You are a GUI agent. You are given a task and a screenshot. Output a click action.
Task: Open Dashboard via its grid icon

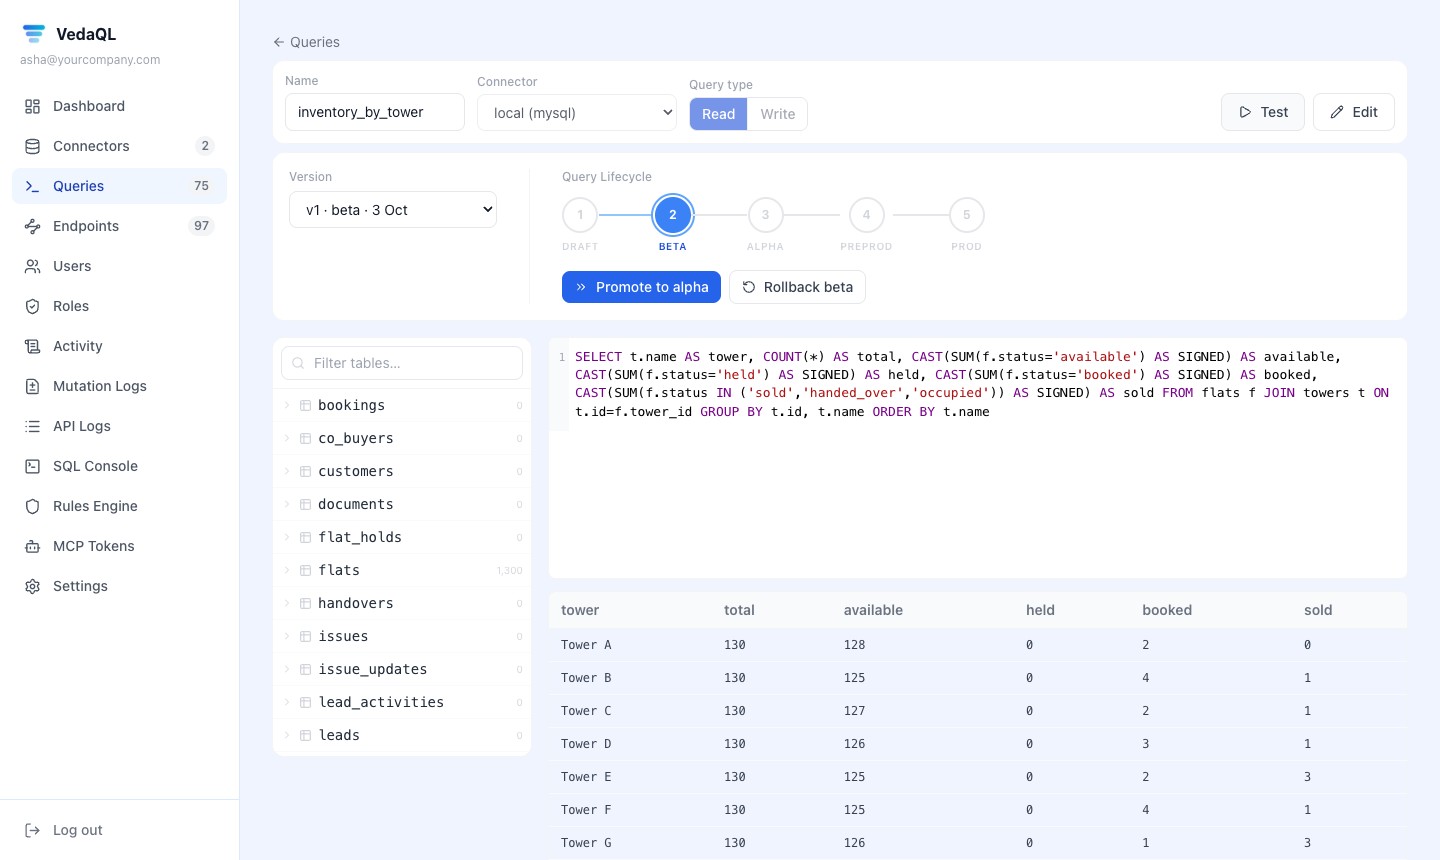pyautogui.click(x=33, y=106)
